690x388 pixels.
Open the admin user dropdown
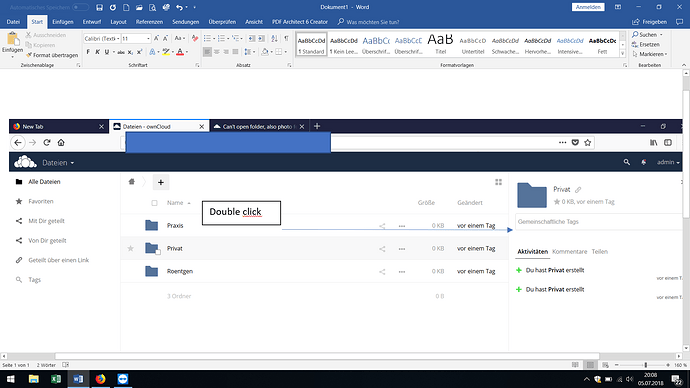pos(668,162)
